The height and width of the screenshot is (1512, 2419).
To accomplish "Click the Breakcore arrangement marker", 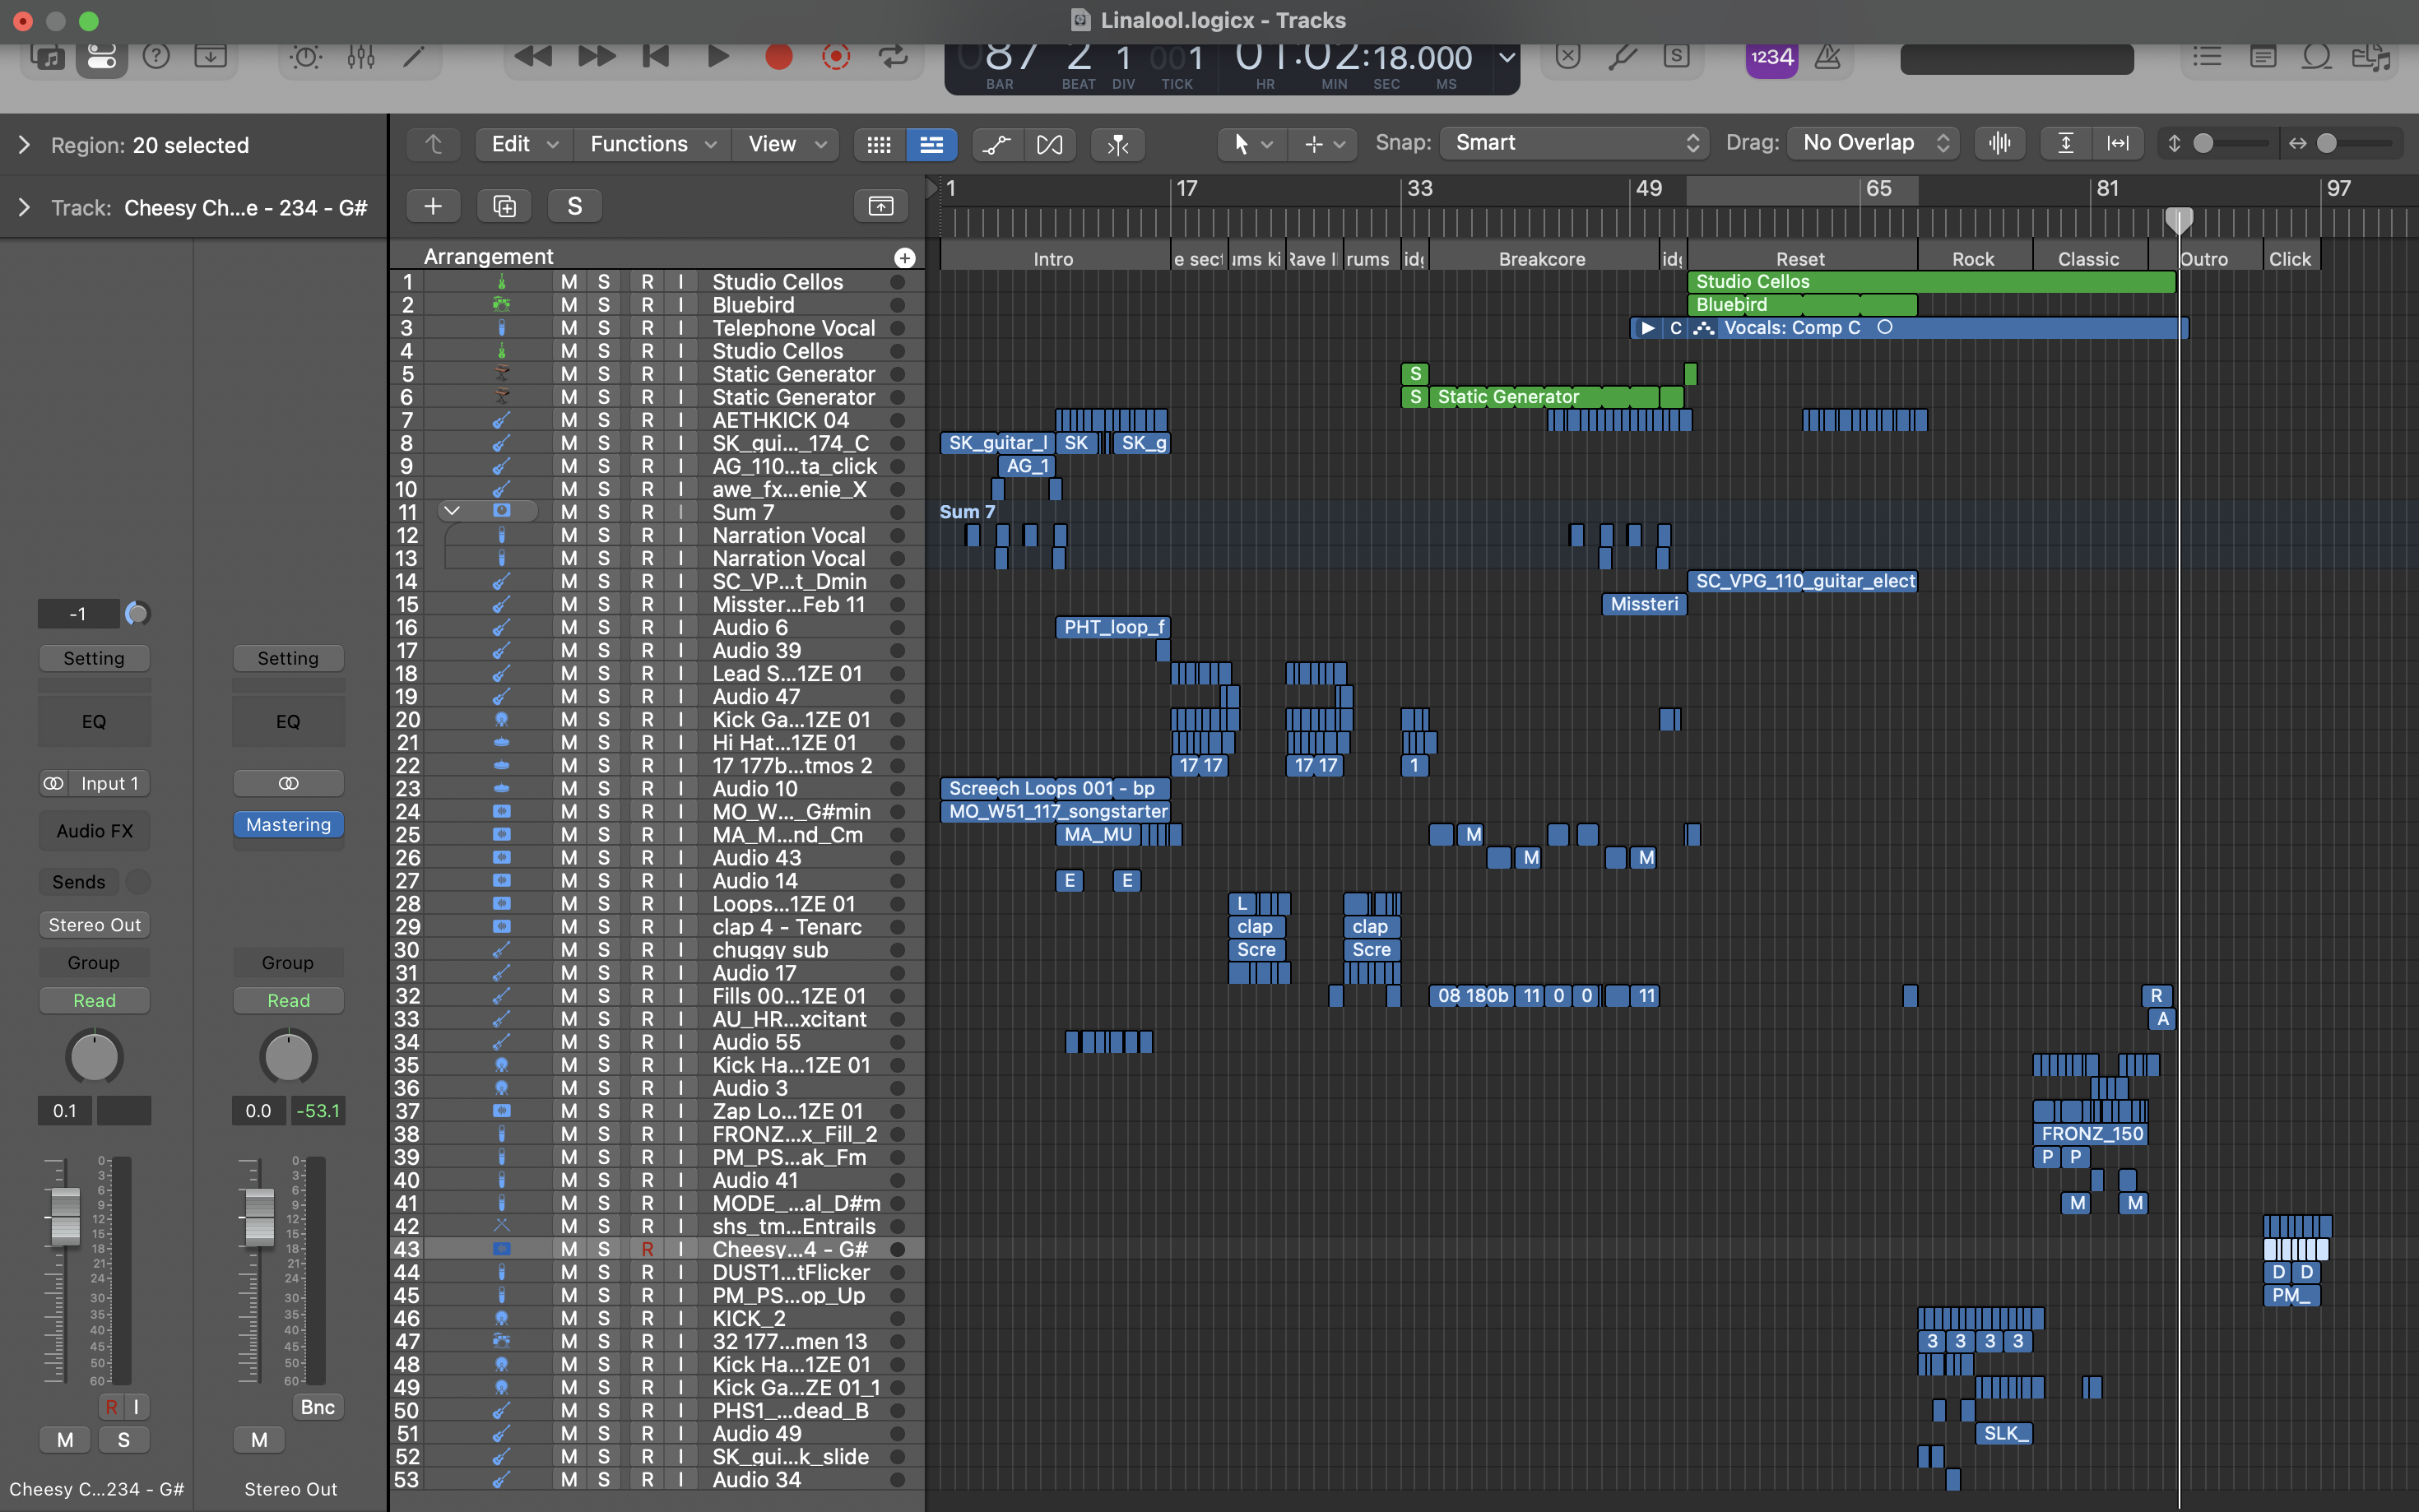I will pos(1541,259).
